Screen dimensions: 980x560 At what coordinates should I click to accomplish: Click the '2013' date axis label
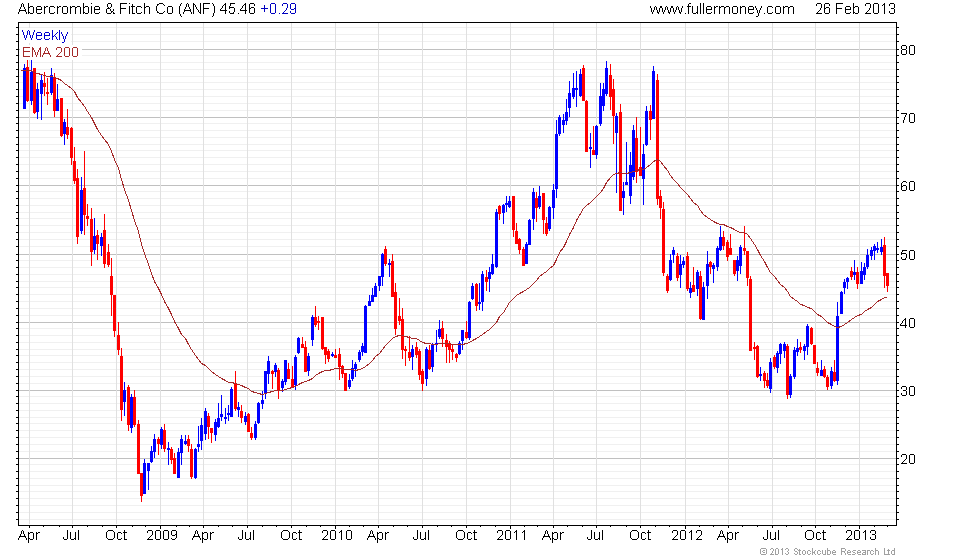coord(861,536)
